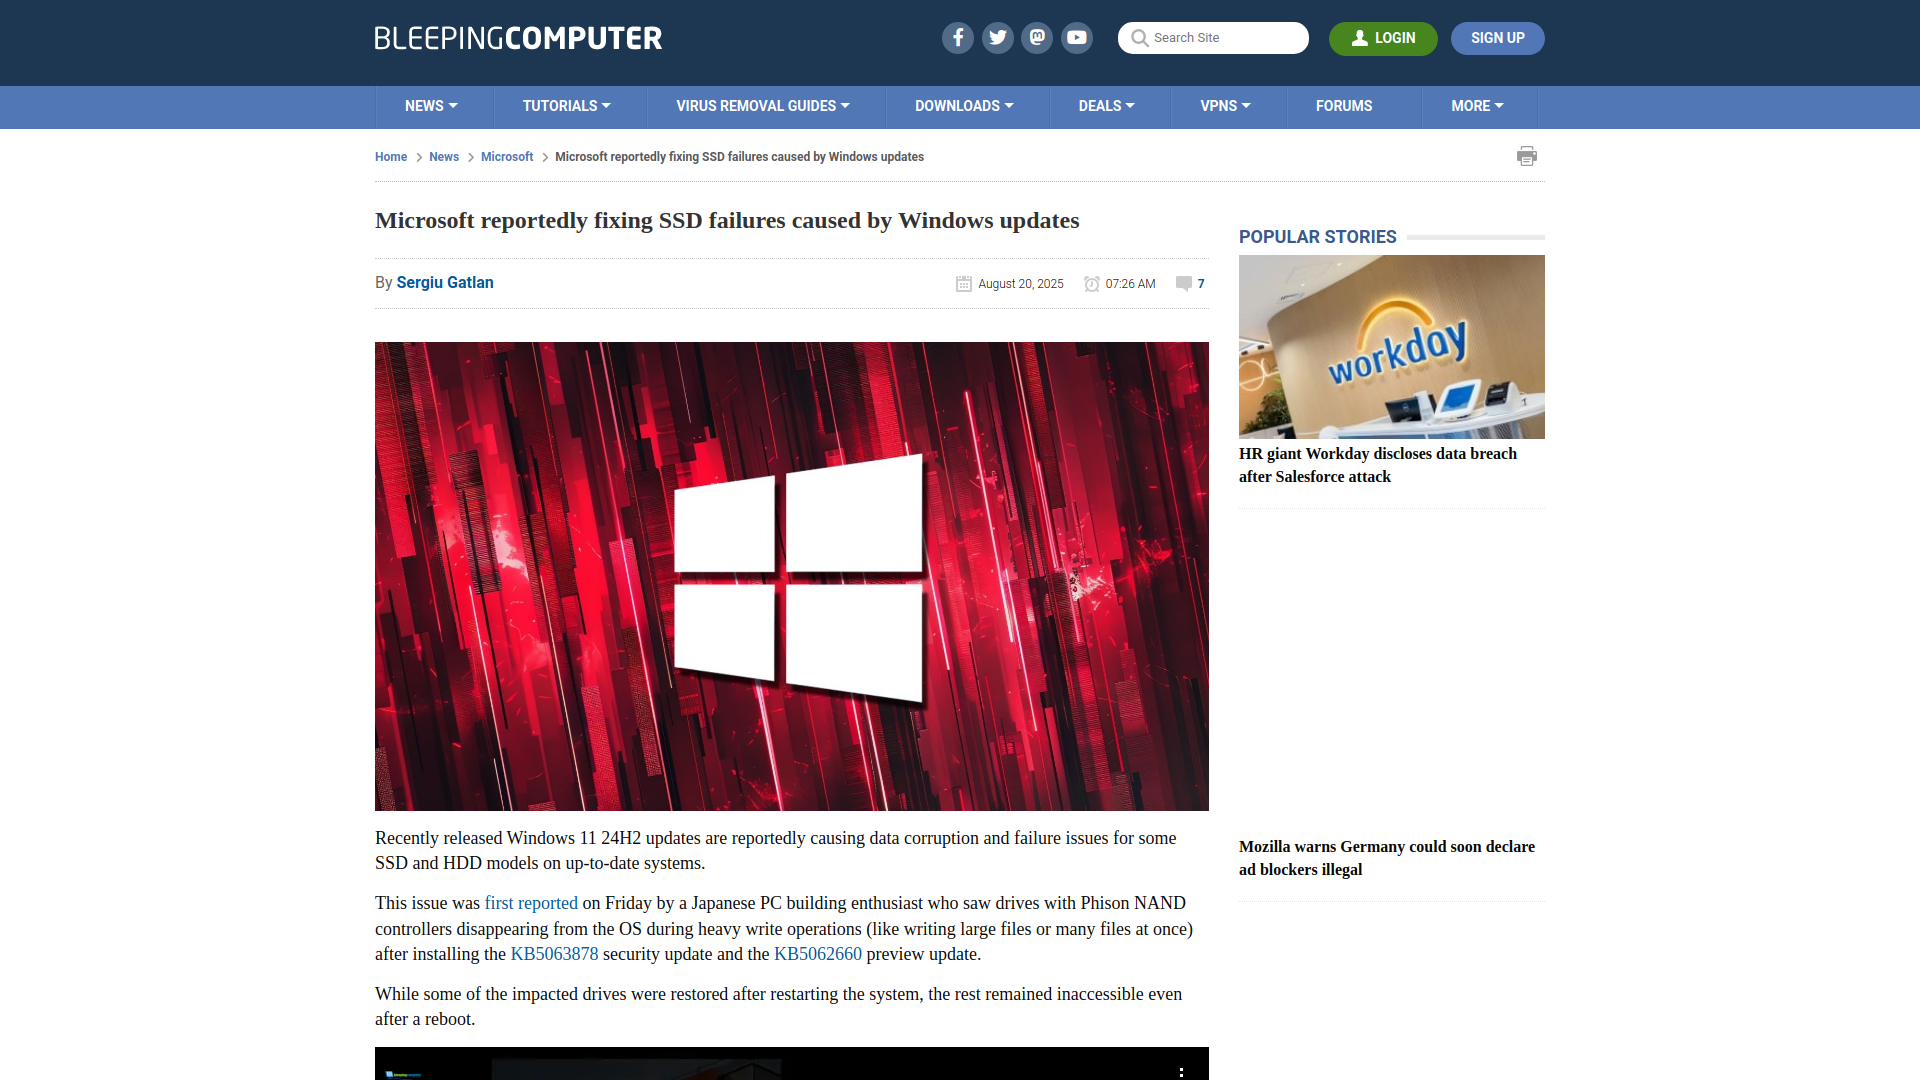Click current page breadcrumb title text
The width and height of the screenshot is (1920, 1080).
(739, 157)
